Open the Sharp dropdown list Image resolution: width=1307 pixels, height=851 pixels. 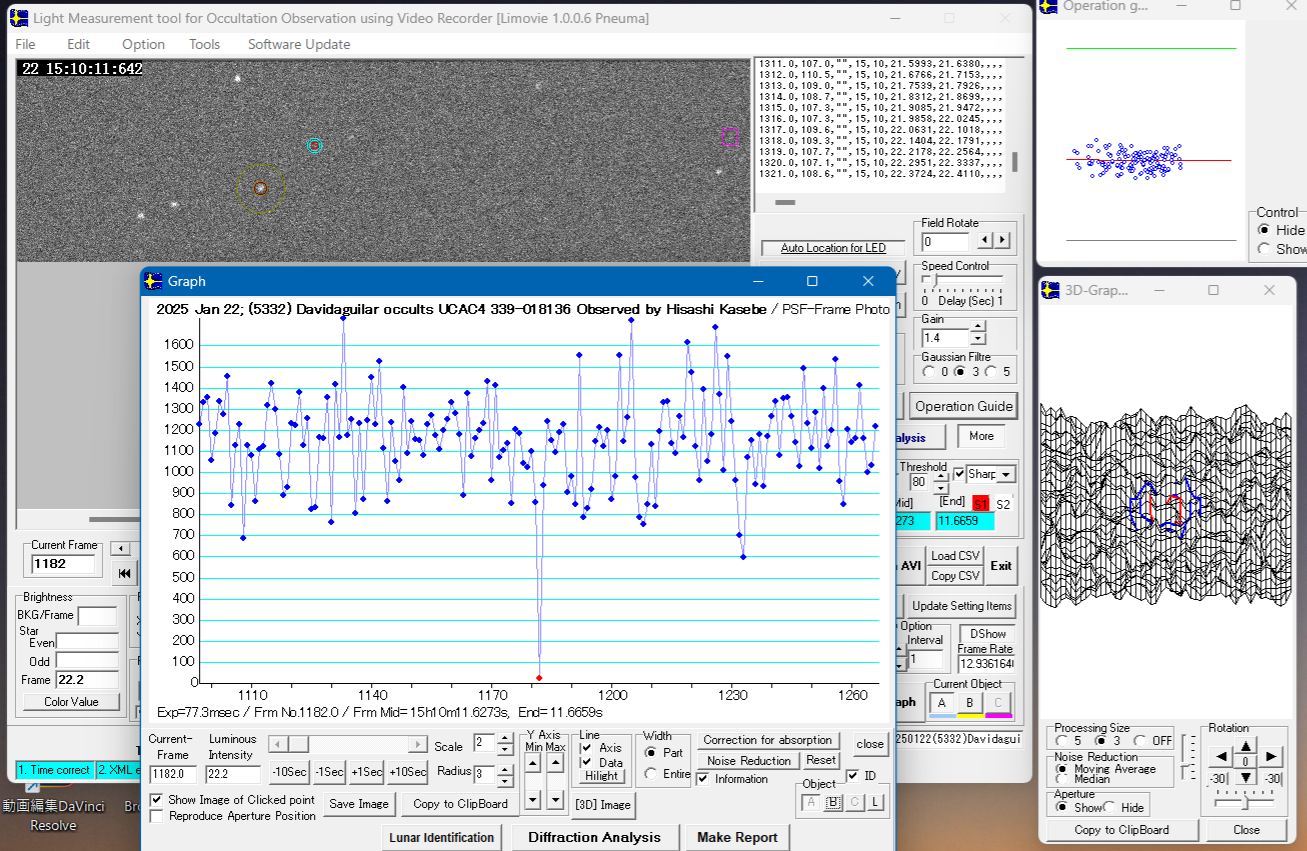[1006, 474]
